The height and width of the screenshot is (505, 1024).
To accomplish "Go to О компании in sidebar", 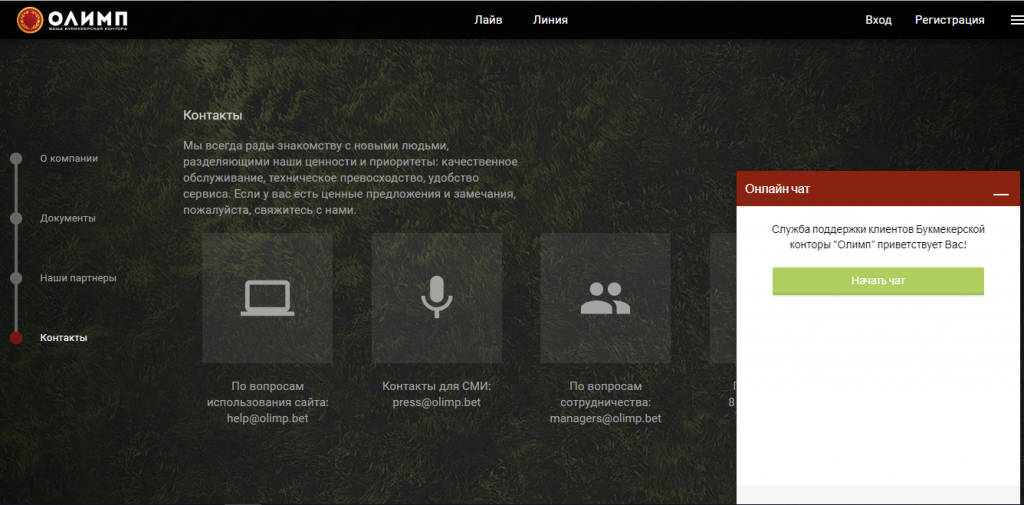I will click(x=69, y=158).
